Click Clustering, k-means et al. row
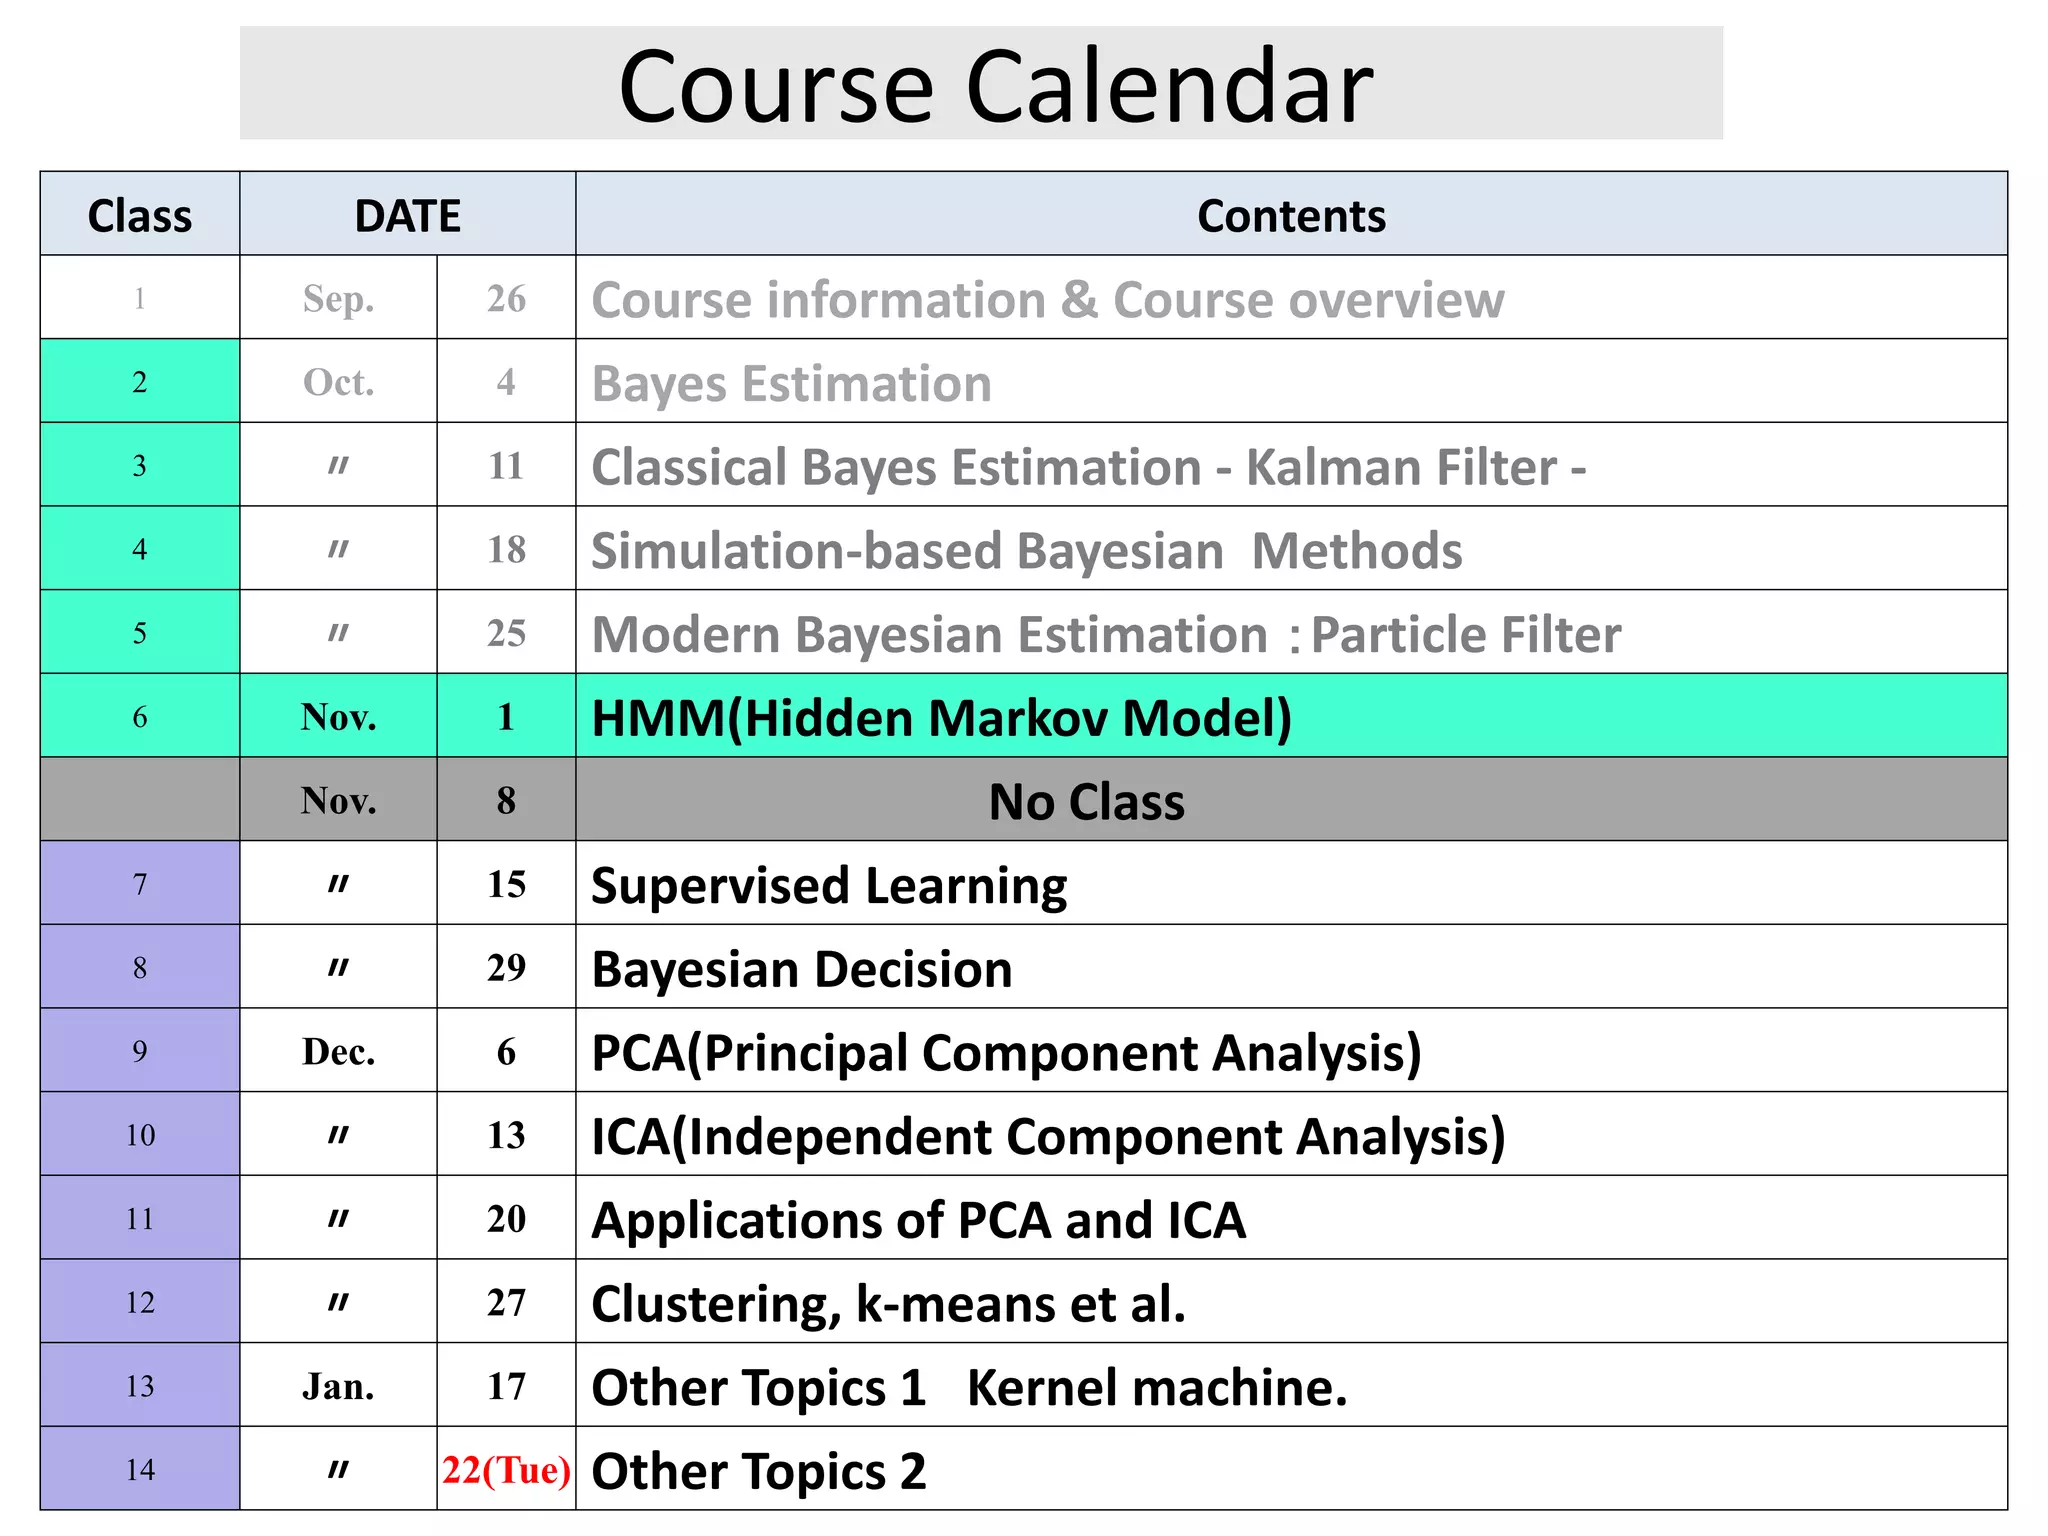The height and width of the screenshot is (1536, 2048). (1024, 1302)
